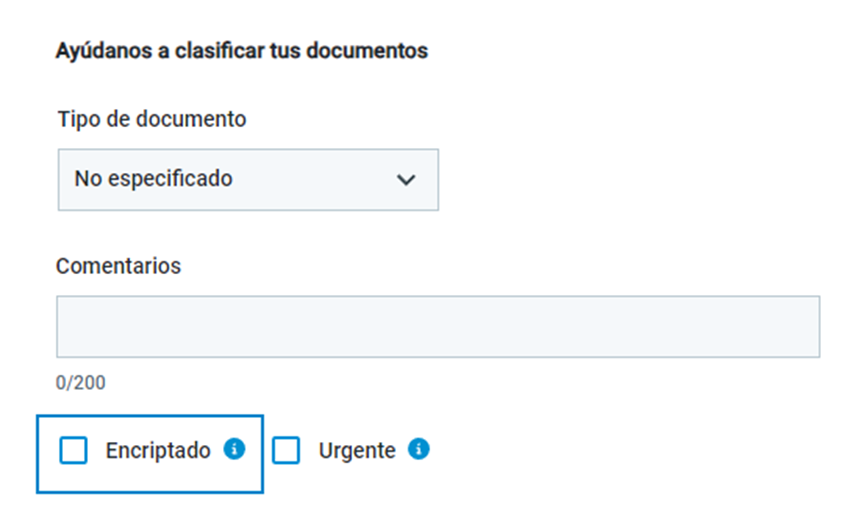Open the info icon next to Urgente
This screenshot has height=530, width=847.
419,449
